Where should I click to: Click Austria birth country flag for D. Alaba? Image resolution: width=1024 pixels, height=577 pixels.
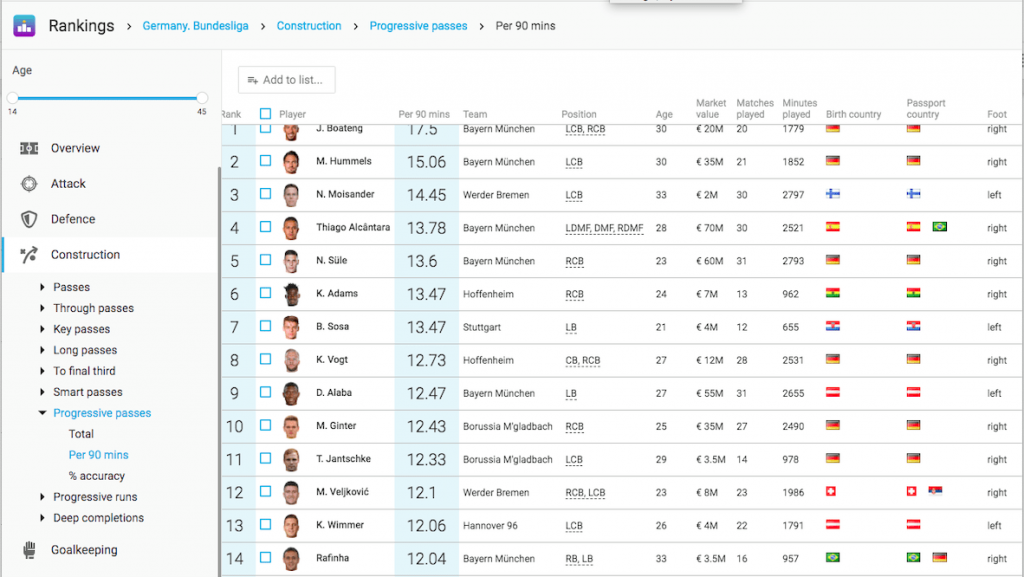pos(833,392)
